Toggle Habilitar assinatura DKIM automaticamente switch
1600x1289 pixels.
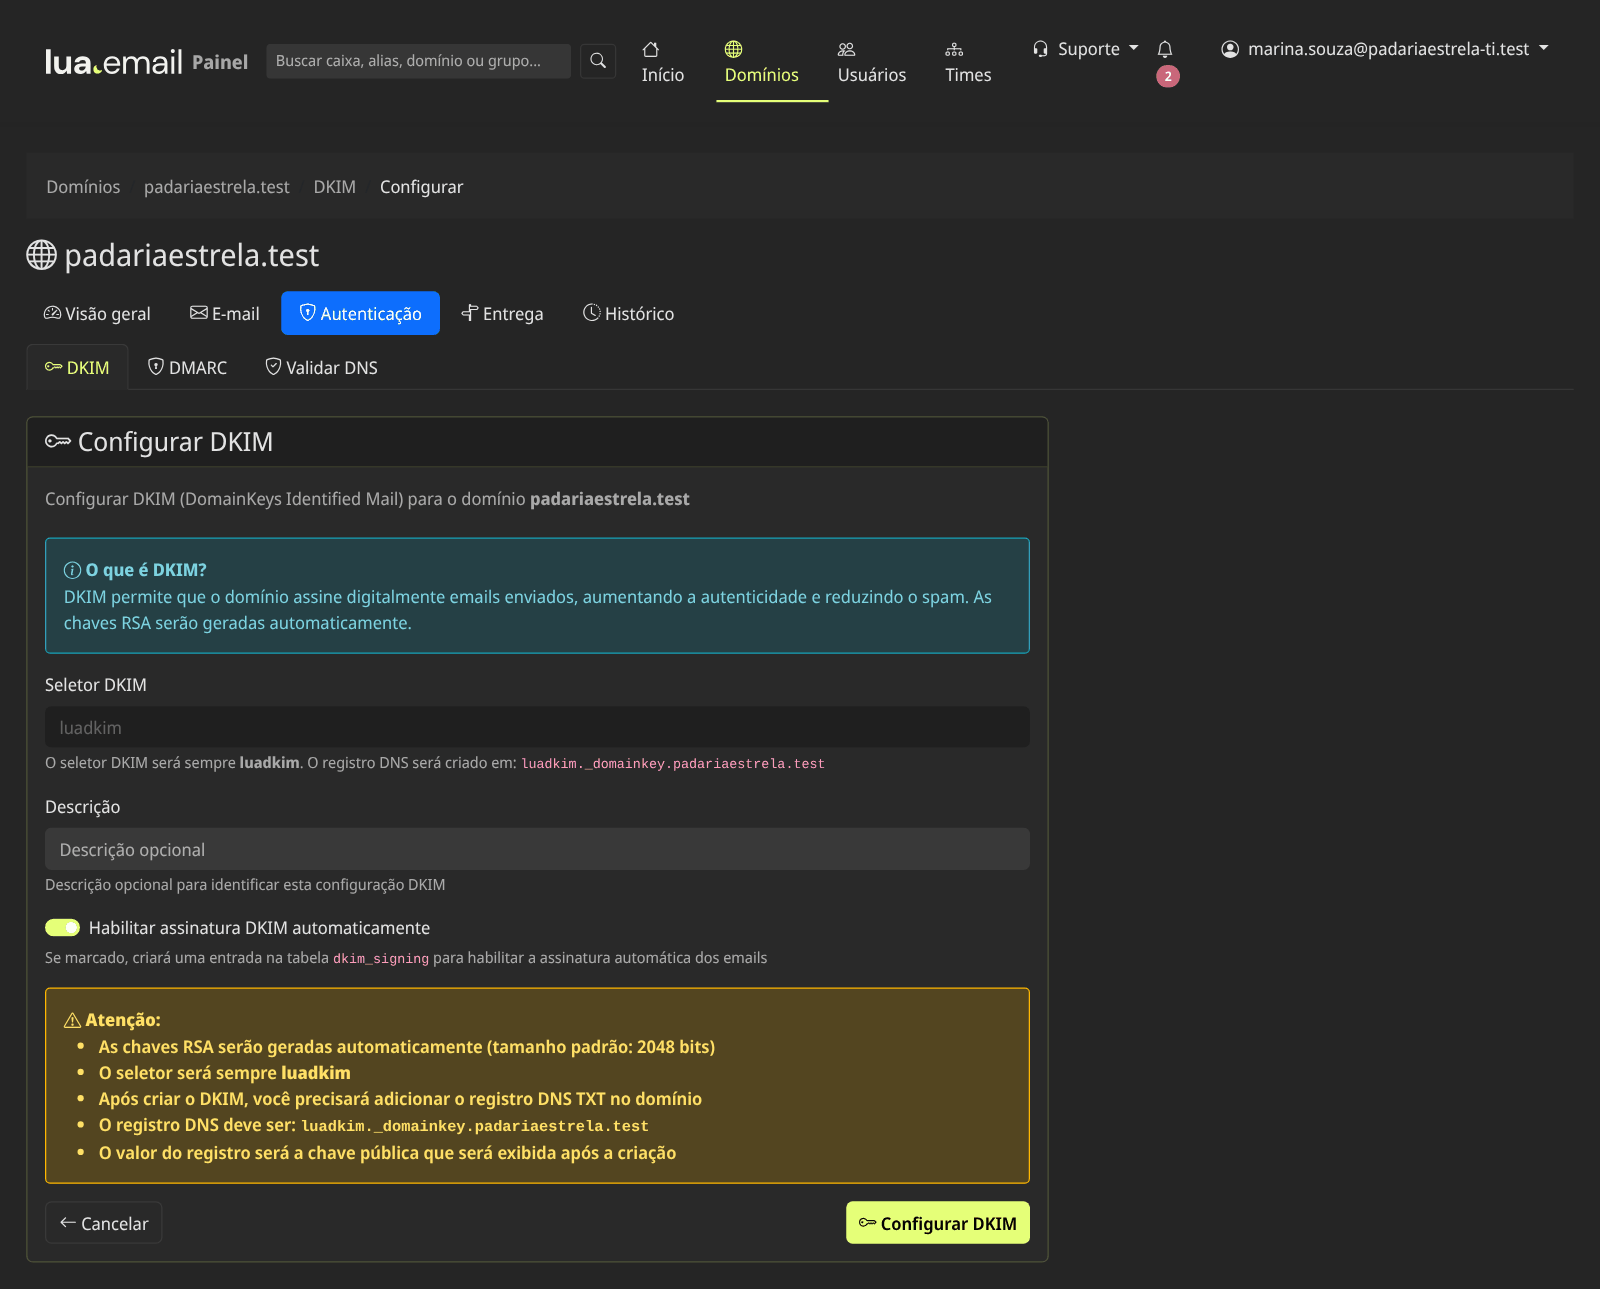click(x=62, y=928)
